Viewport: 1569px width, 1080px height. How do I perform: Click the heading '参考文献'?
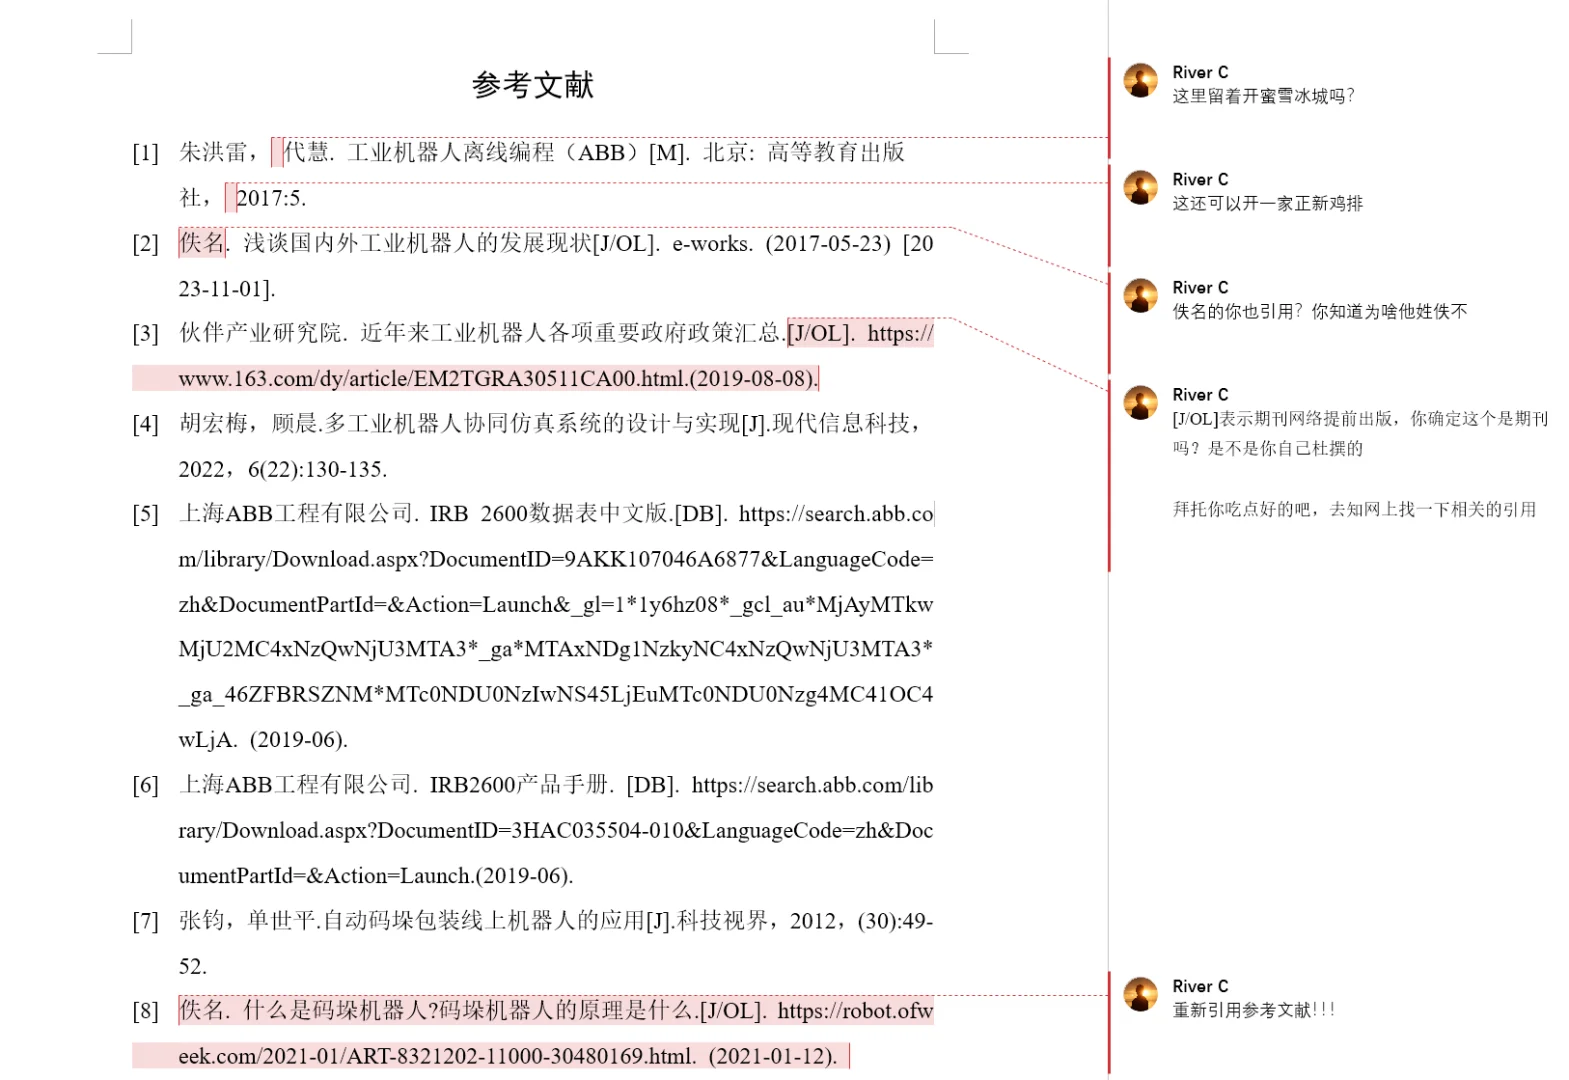(x=533, y=85)
